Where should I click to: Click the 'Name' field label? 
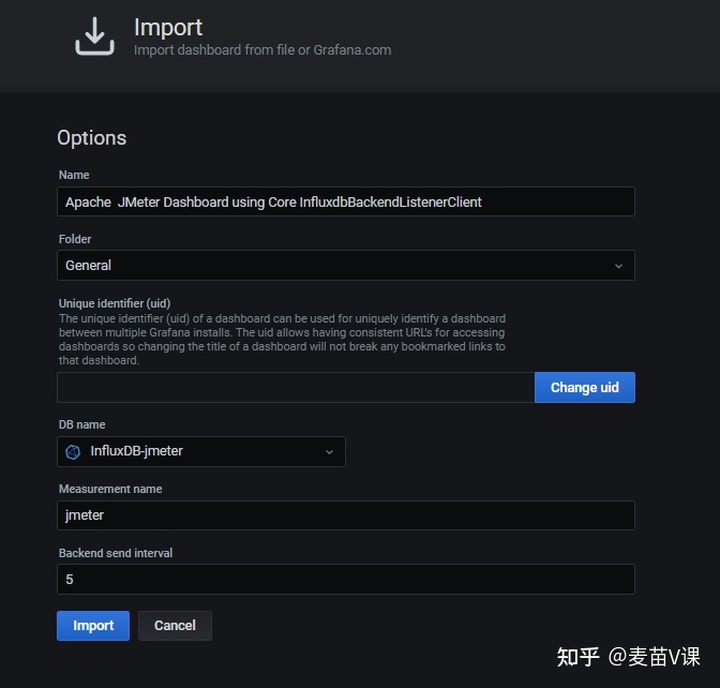click(74, 175)
